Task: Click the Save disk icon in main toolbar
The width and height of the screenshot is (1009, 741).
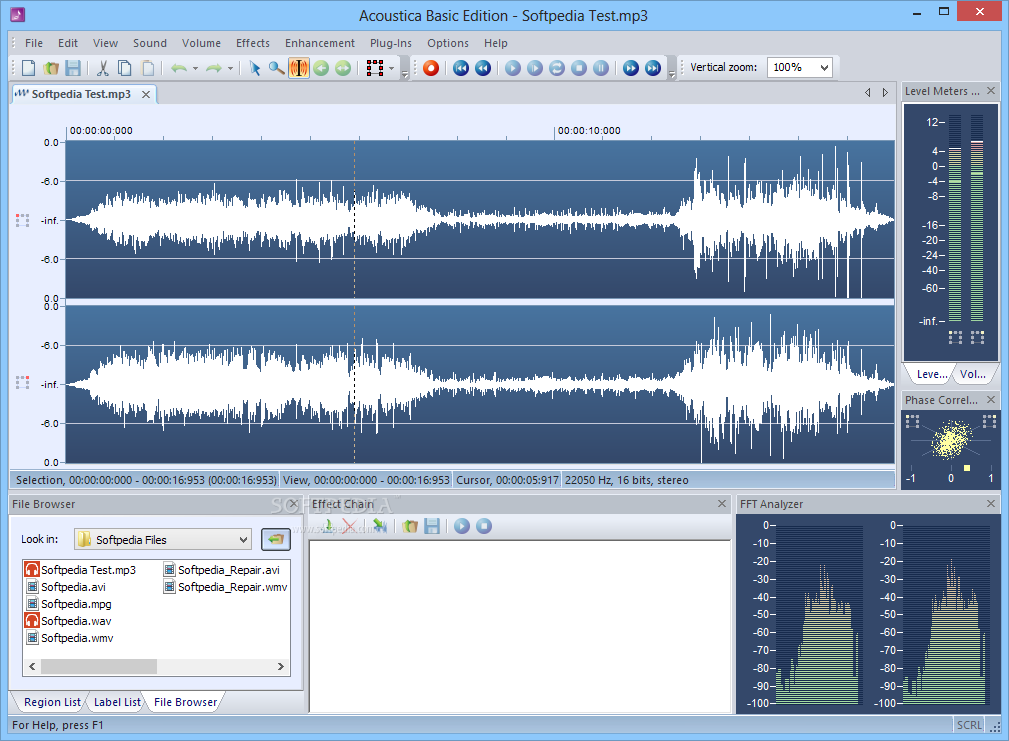Action: pos(73,68)
